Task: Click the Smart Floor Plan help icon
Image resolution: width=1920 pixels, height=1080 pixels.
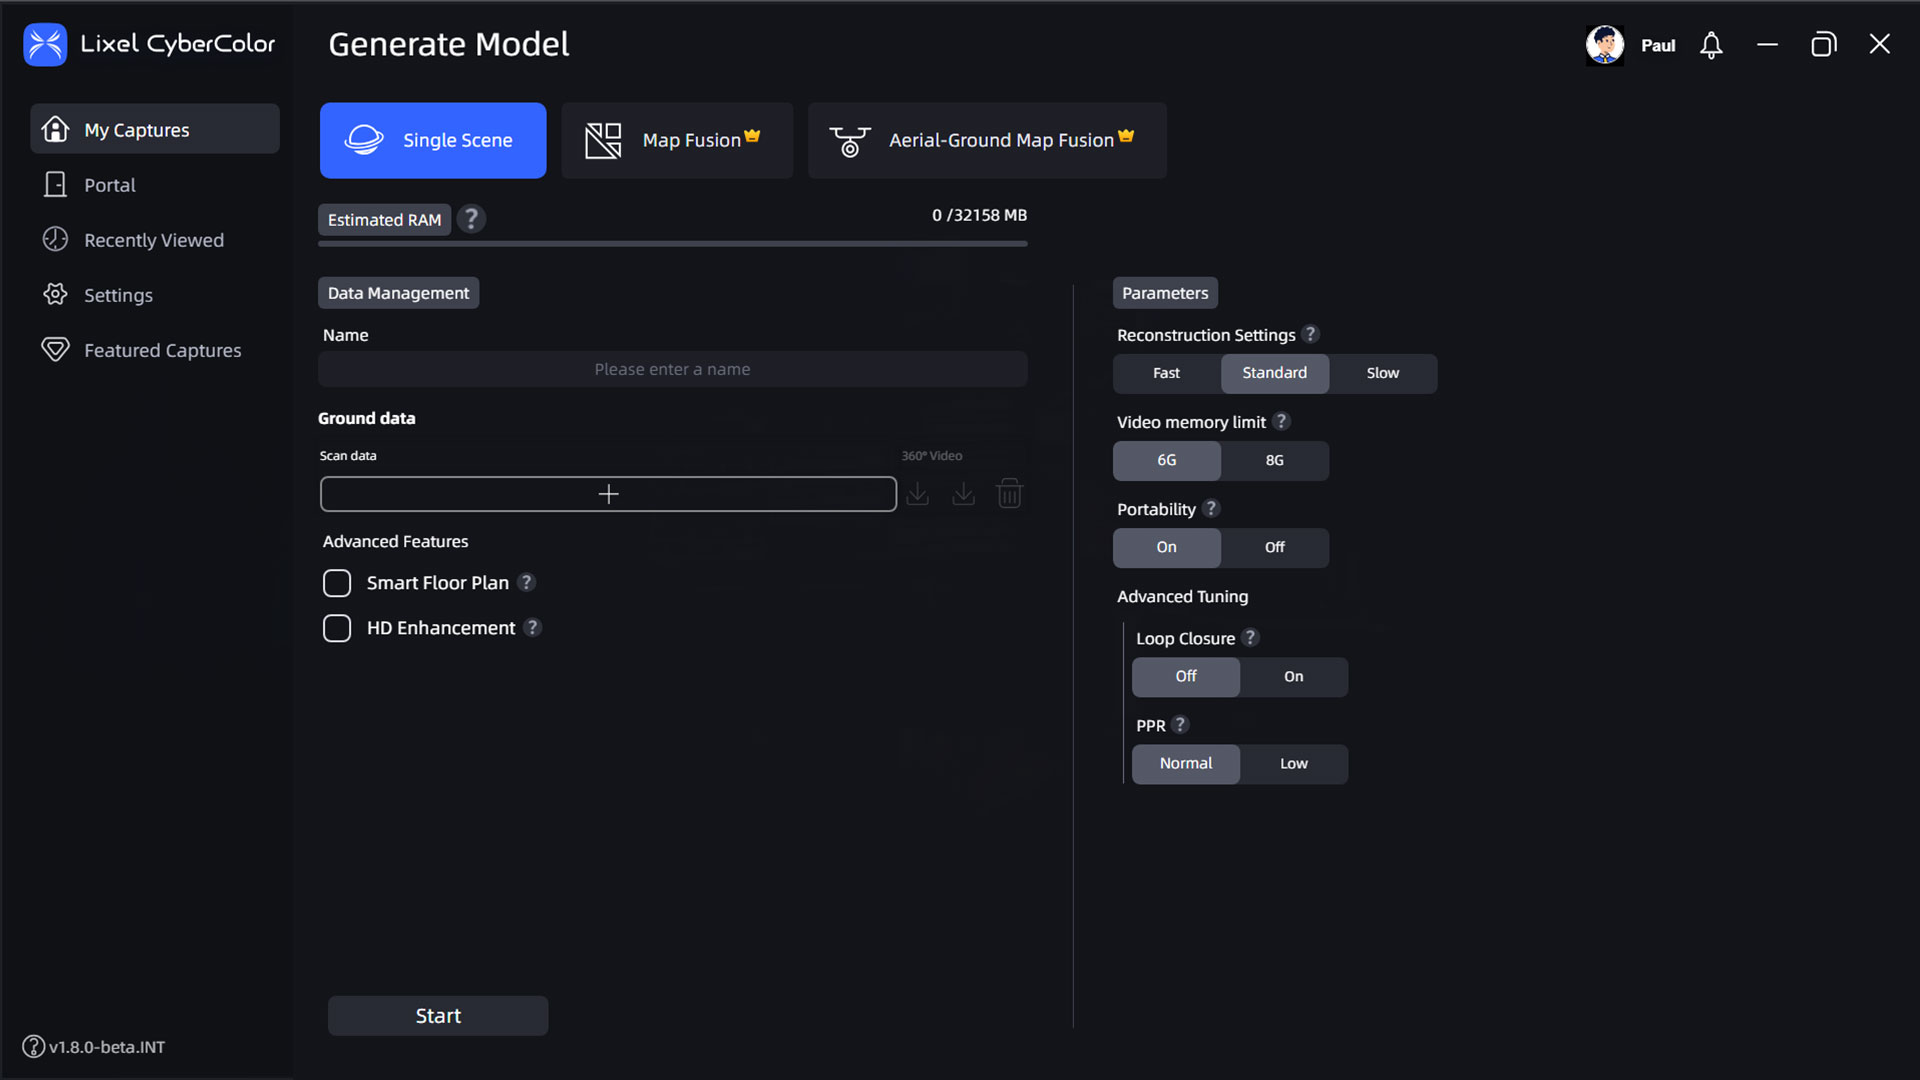Action: tap(527, 582)
